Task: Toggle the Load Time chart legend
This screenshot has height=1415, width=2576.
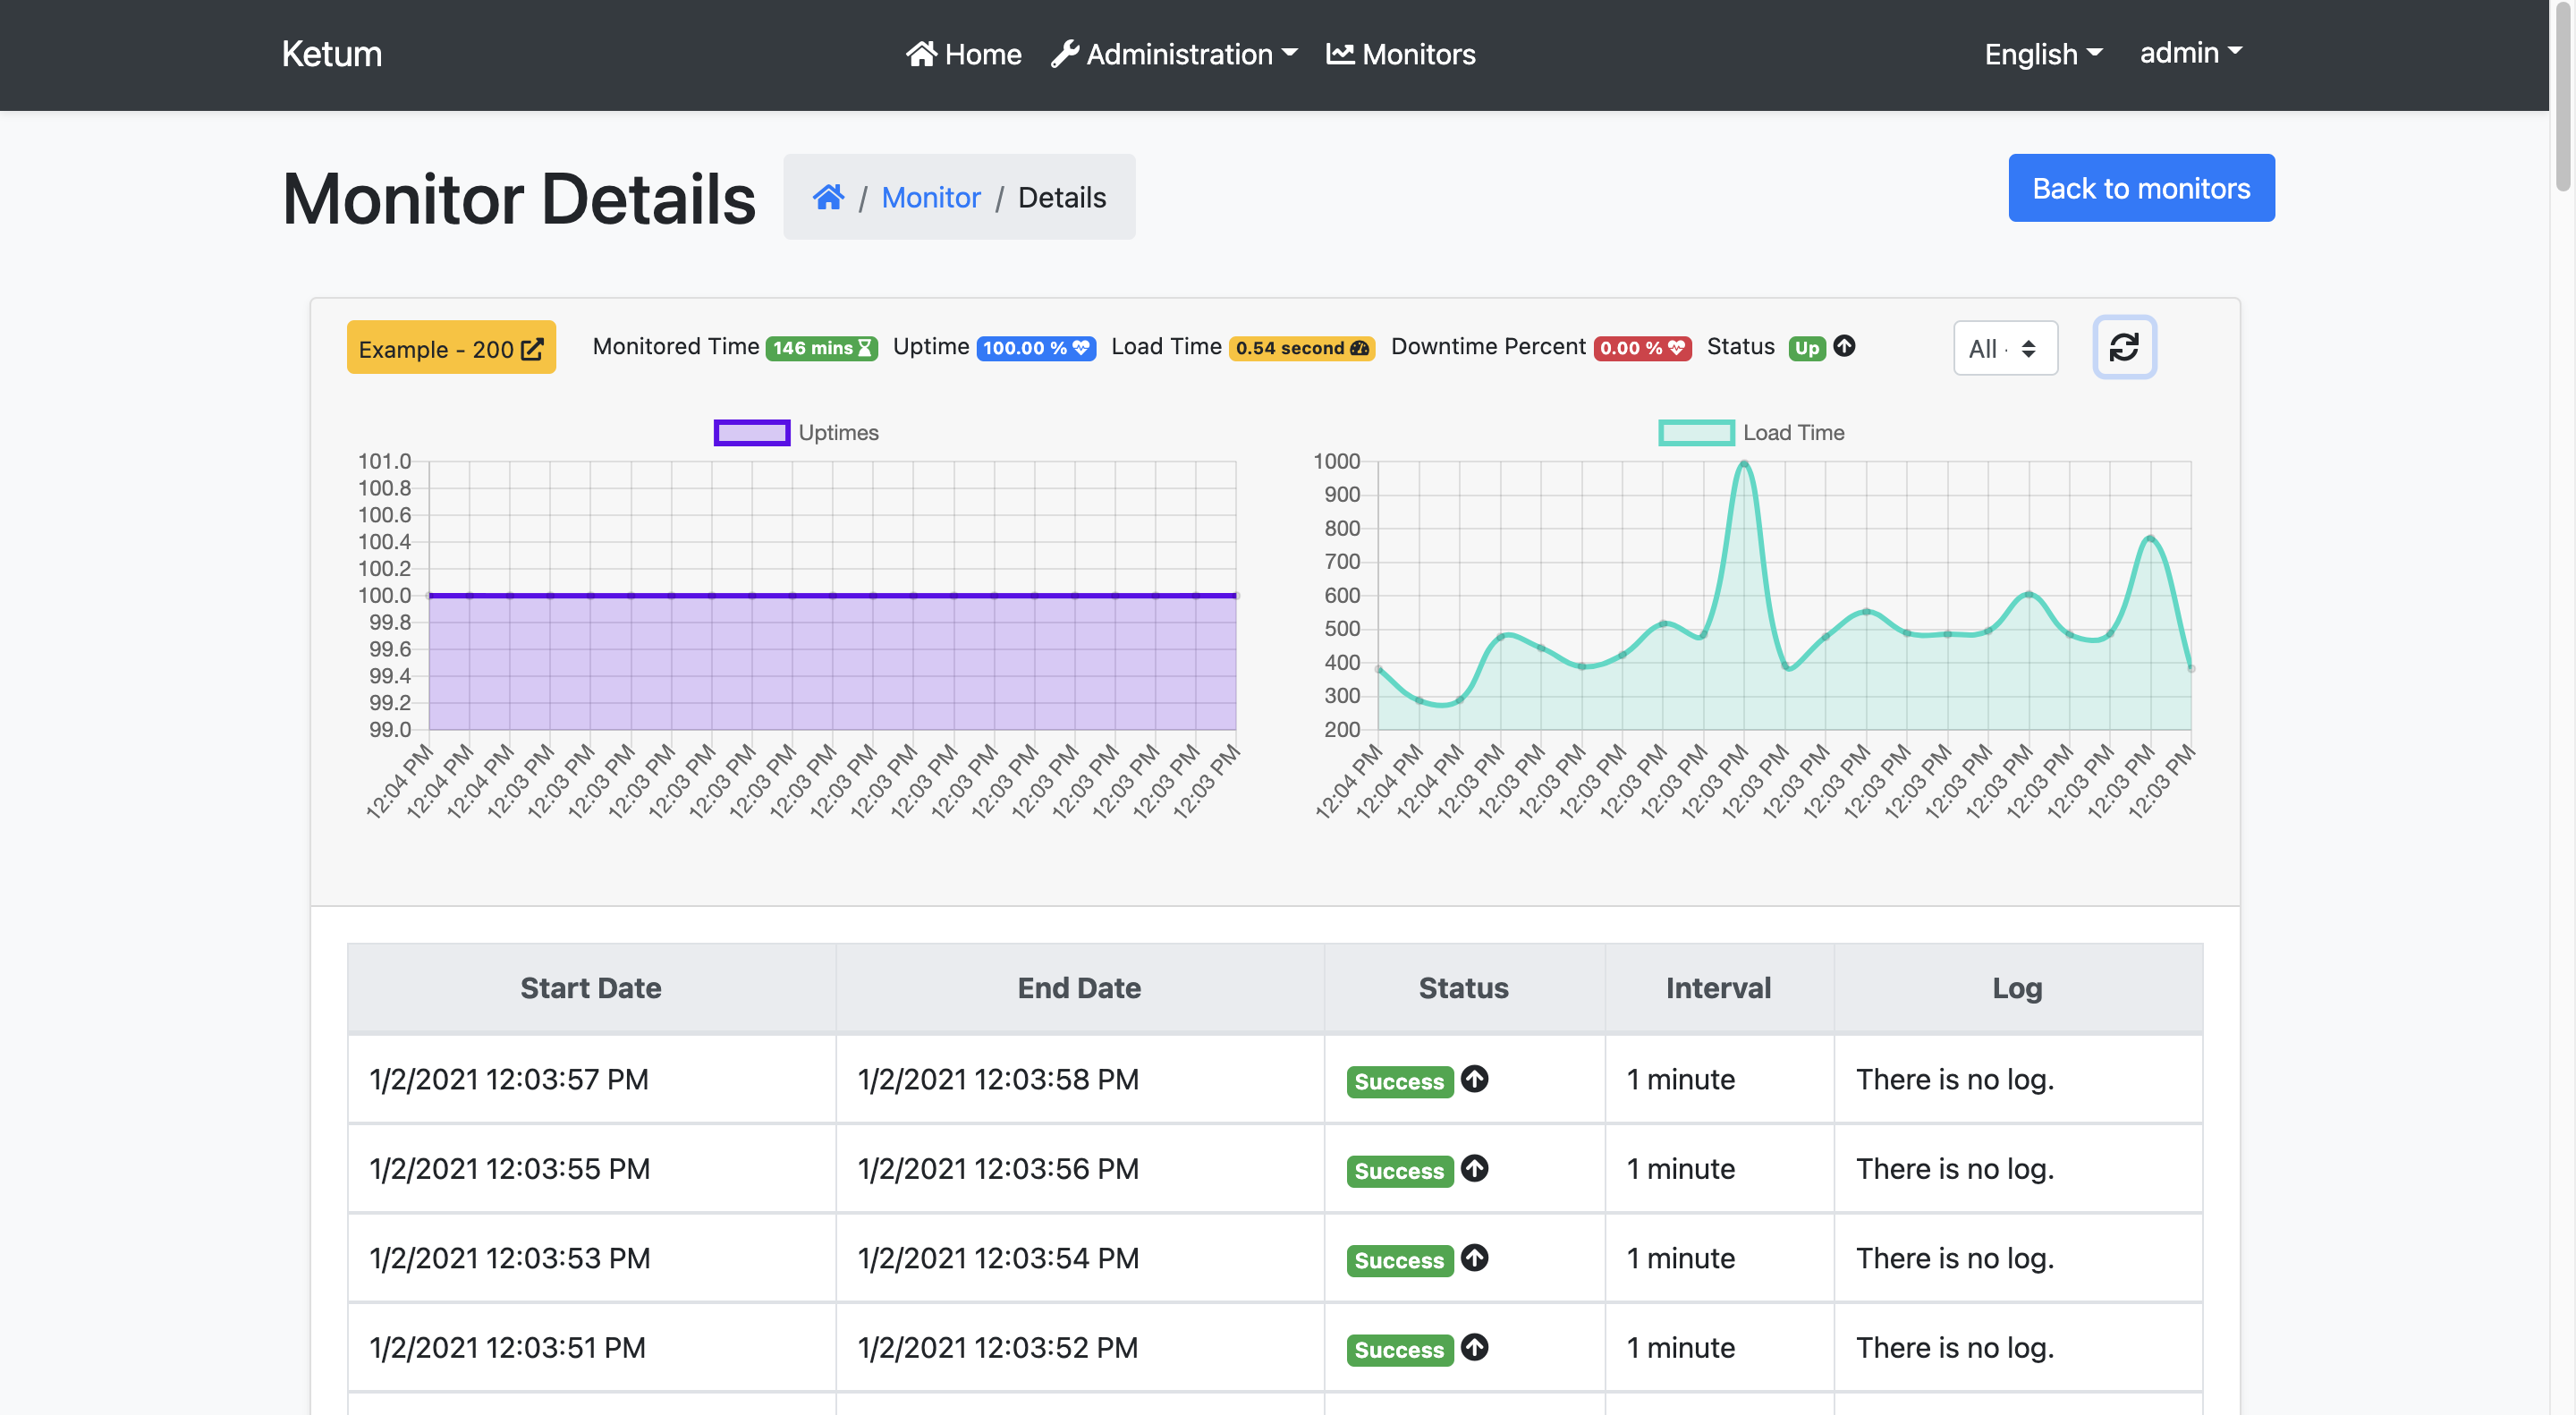Action: coord(1750,432)
